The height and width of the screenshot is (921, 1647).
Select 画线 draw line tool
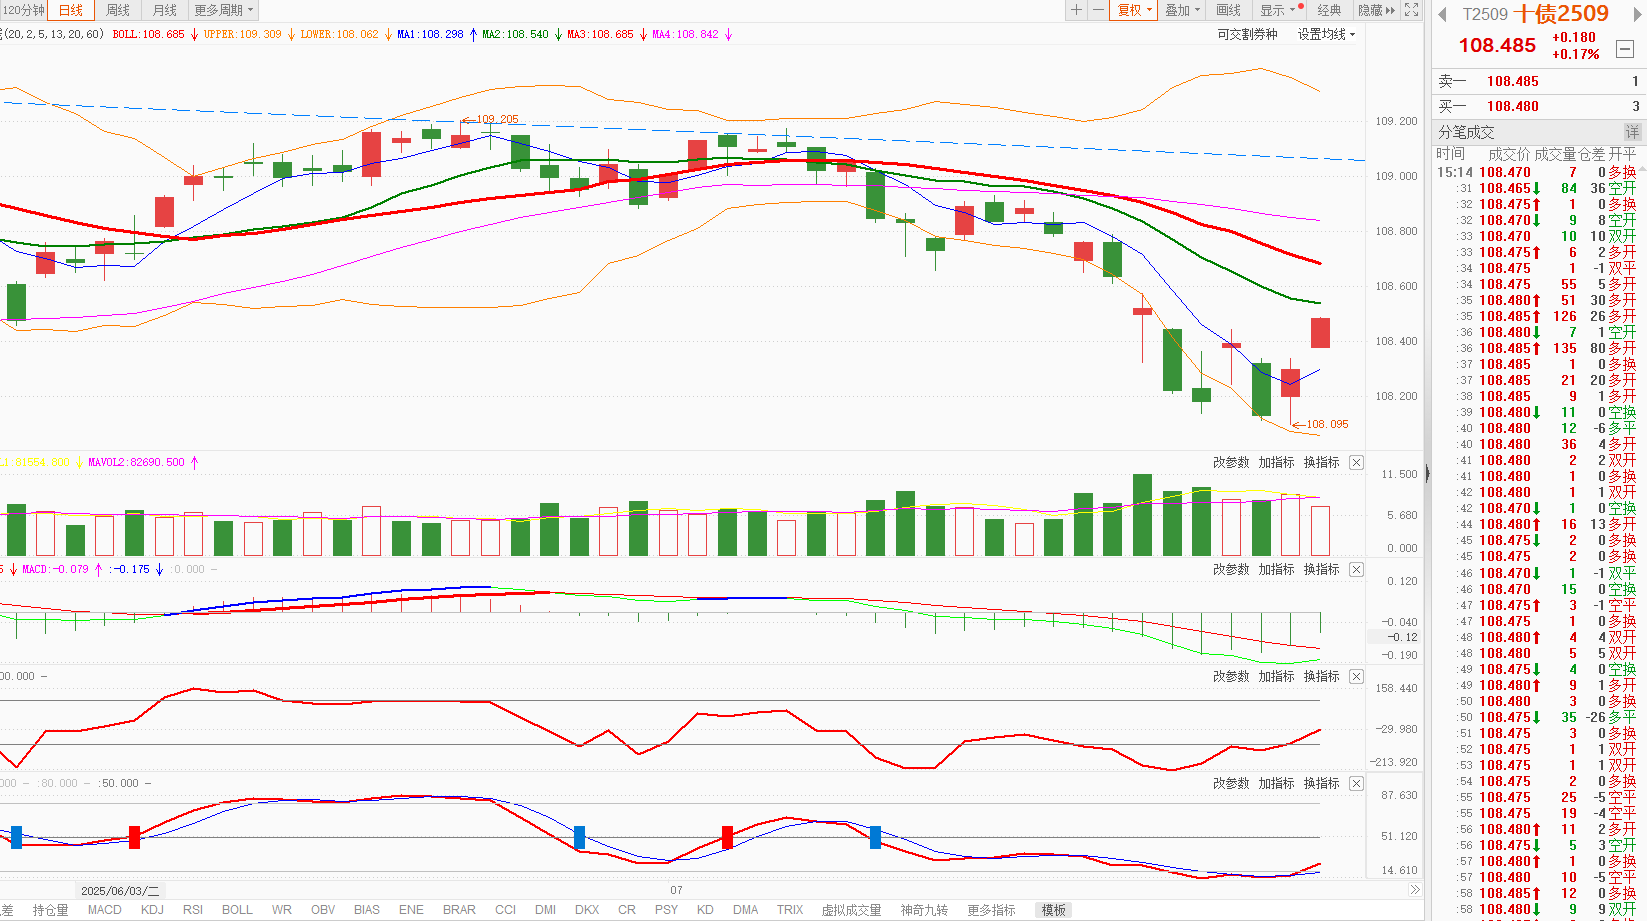[x=1229, y=10]
